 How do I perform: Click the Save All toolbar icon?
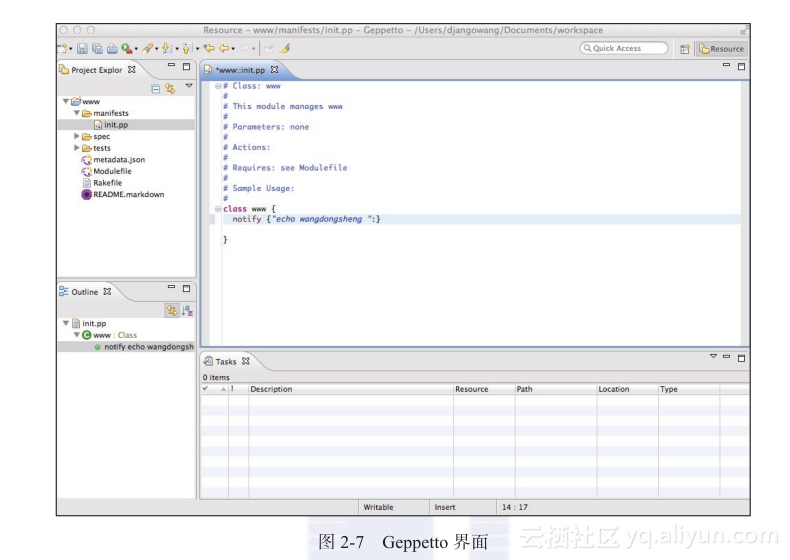[97, 48]
